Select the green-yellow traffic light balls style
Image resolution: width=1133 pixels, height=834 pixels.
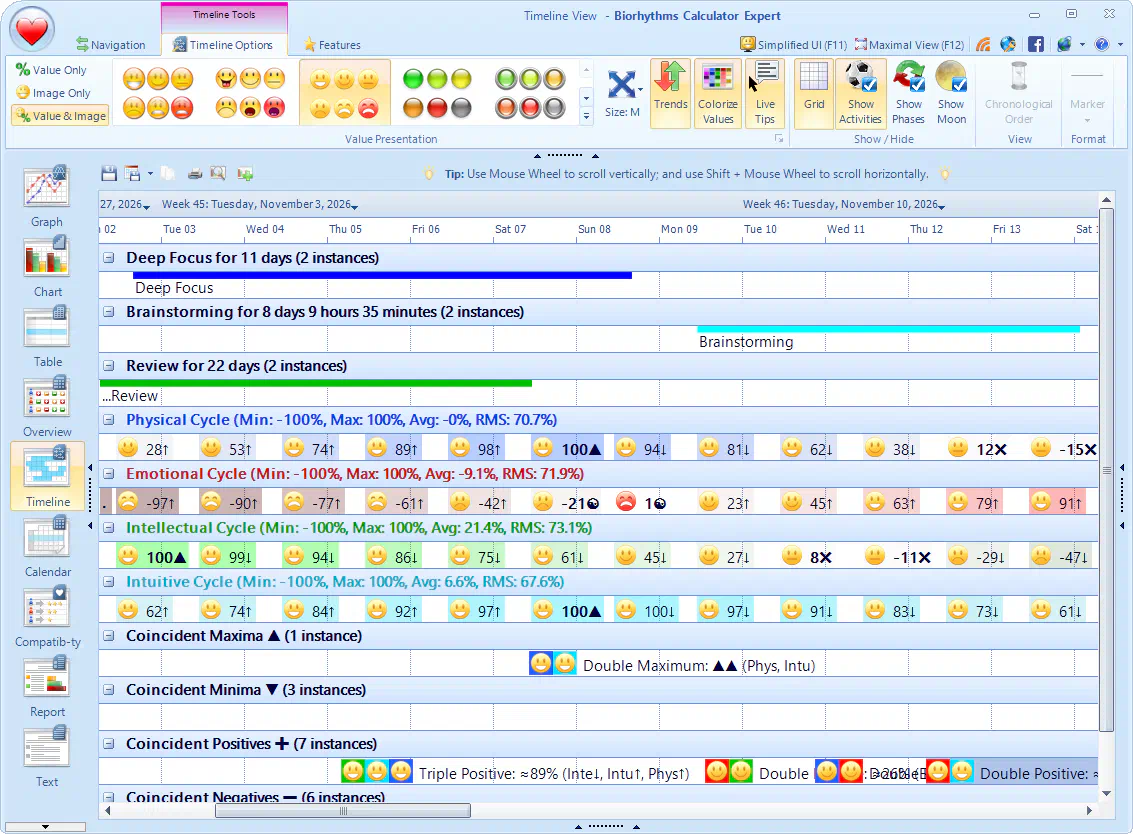click(x=436, y=93)
